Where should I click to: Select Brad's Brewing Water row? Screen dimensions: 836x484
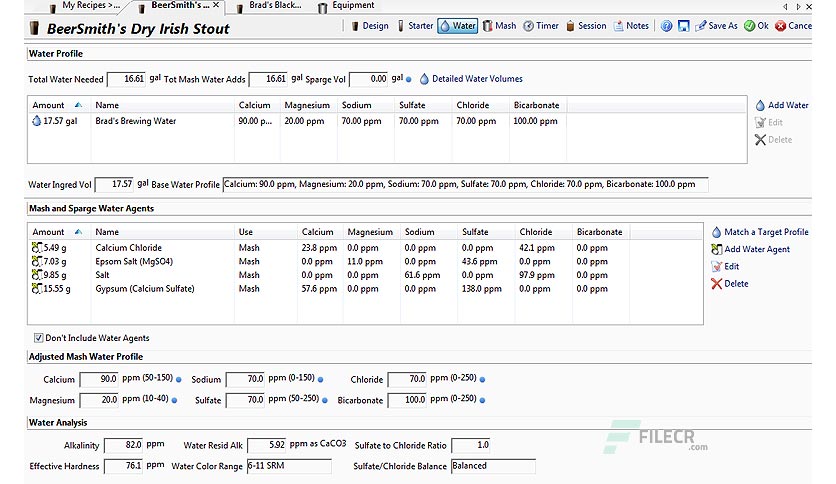pyautogui.click(x=387, y=121)
